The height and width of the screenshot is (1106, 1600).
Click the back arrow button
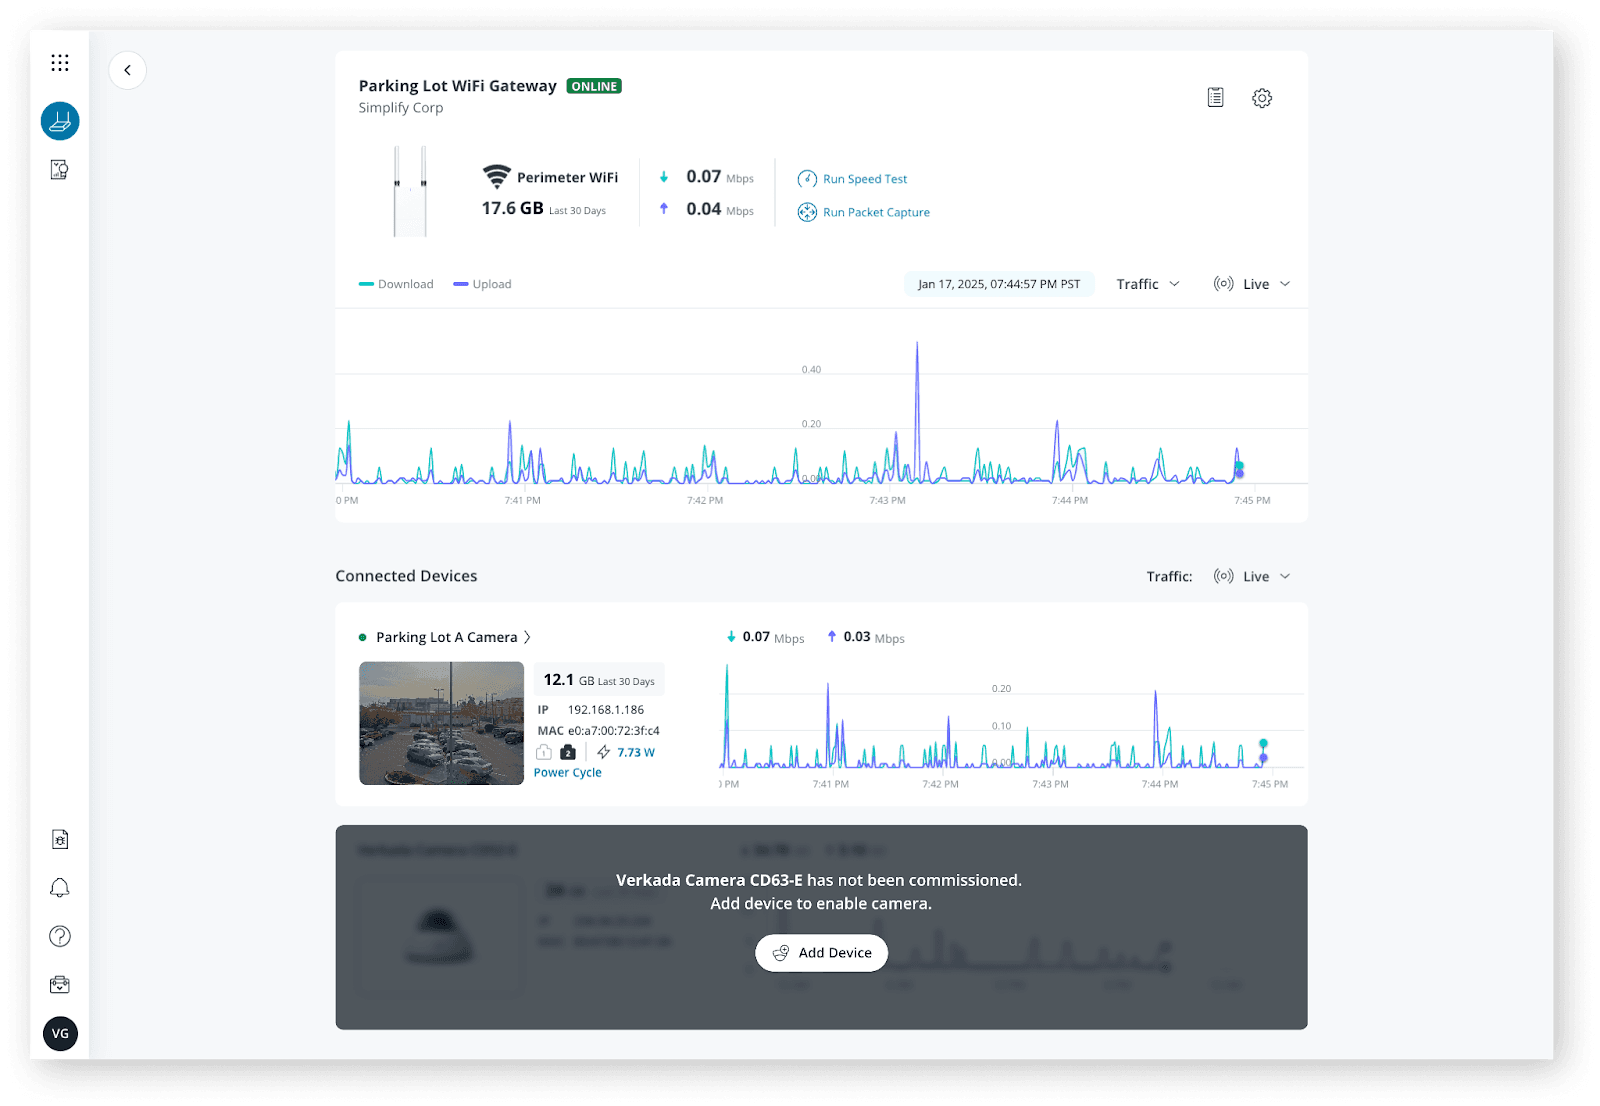(x=127, y=70)
